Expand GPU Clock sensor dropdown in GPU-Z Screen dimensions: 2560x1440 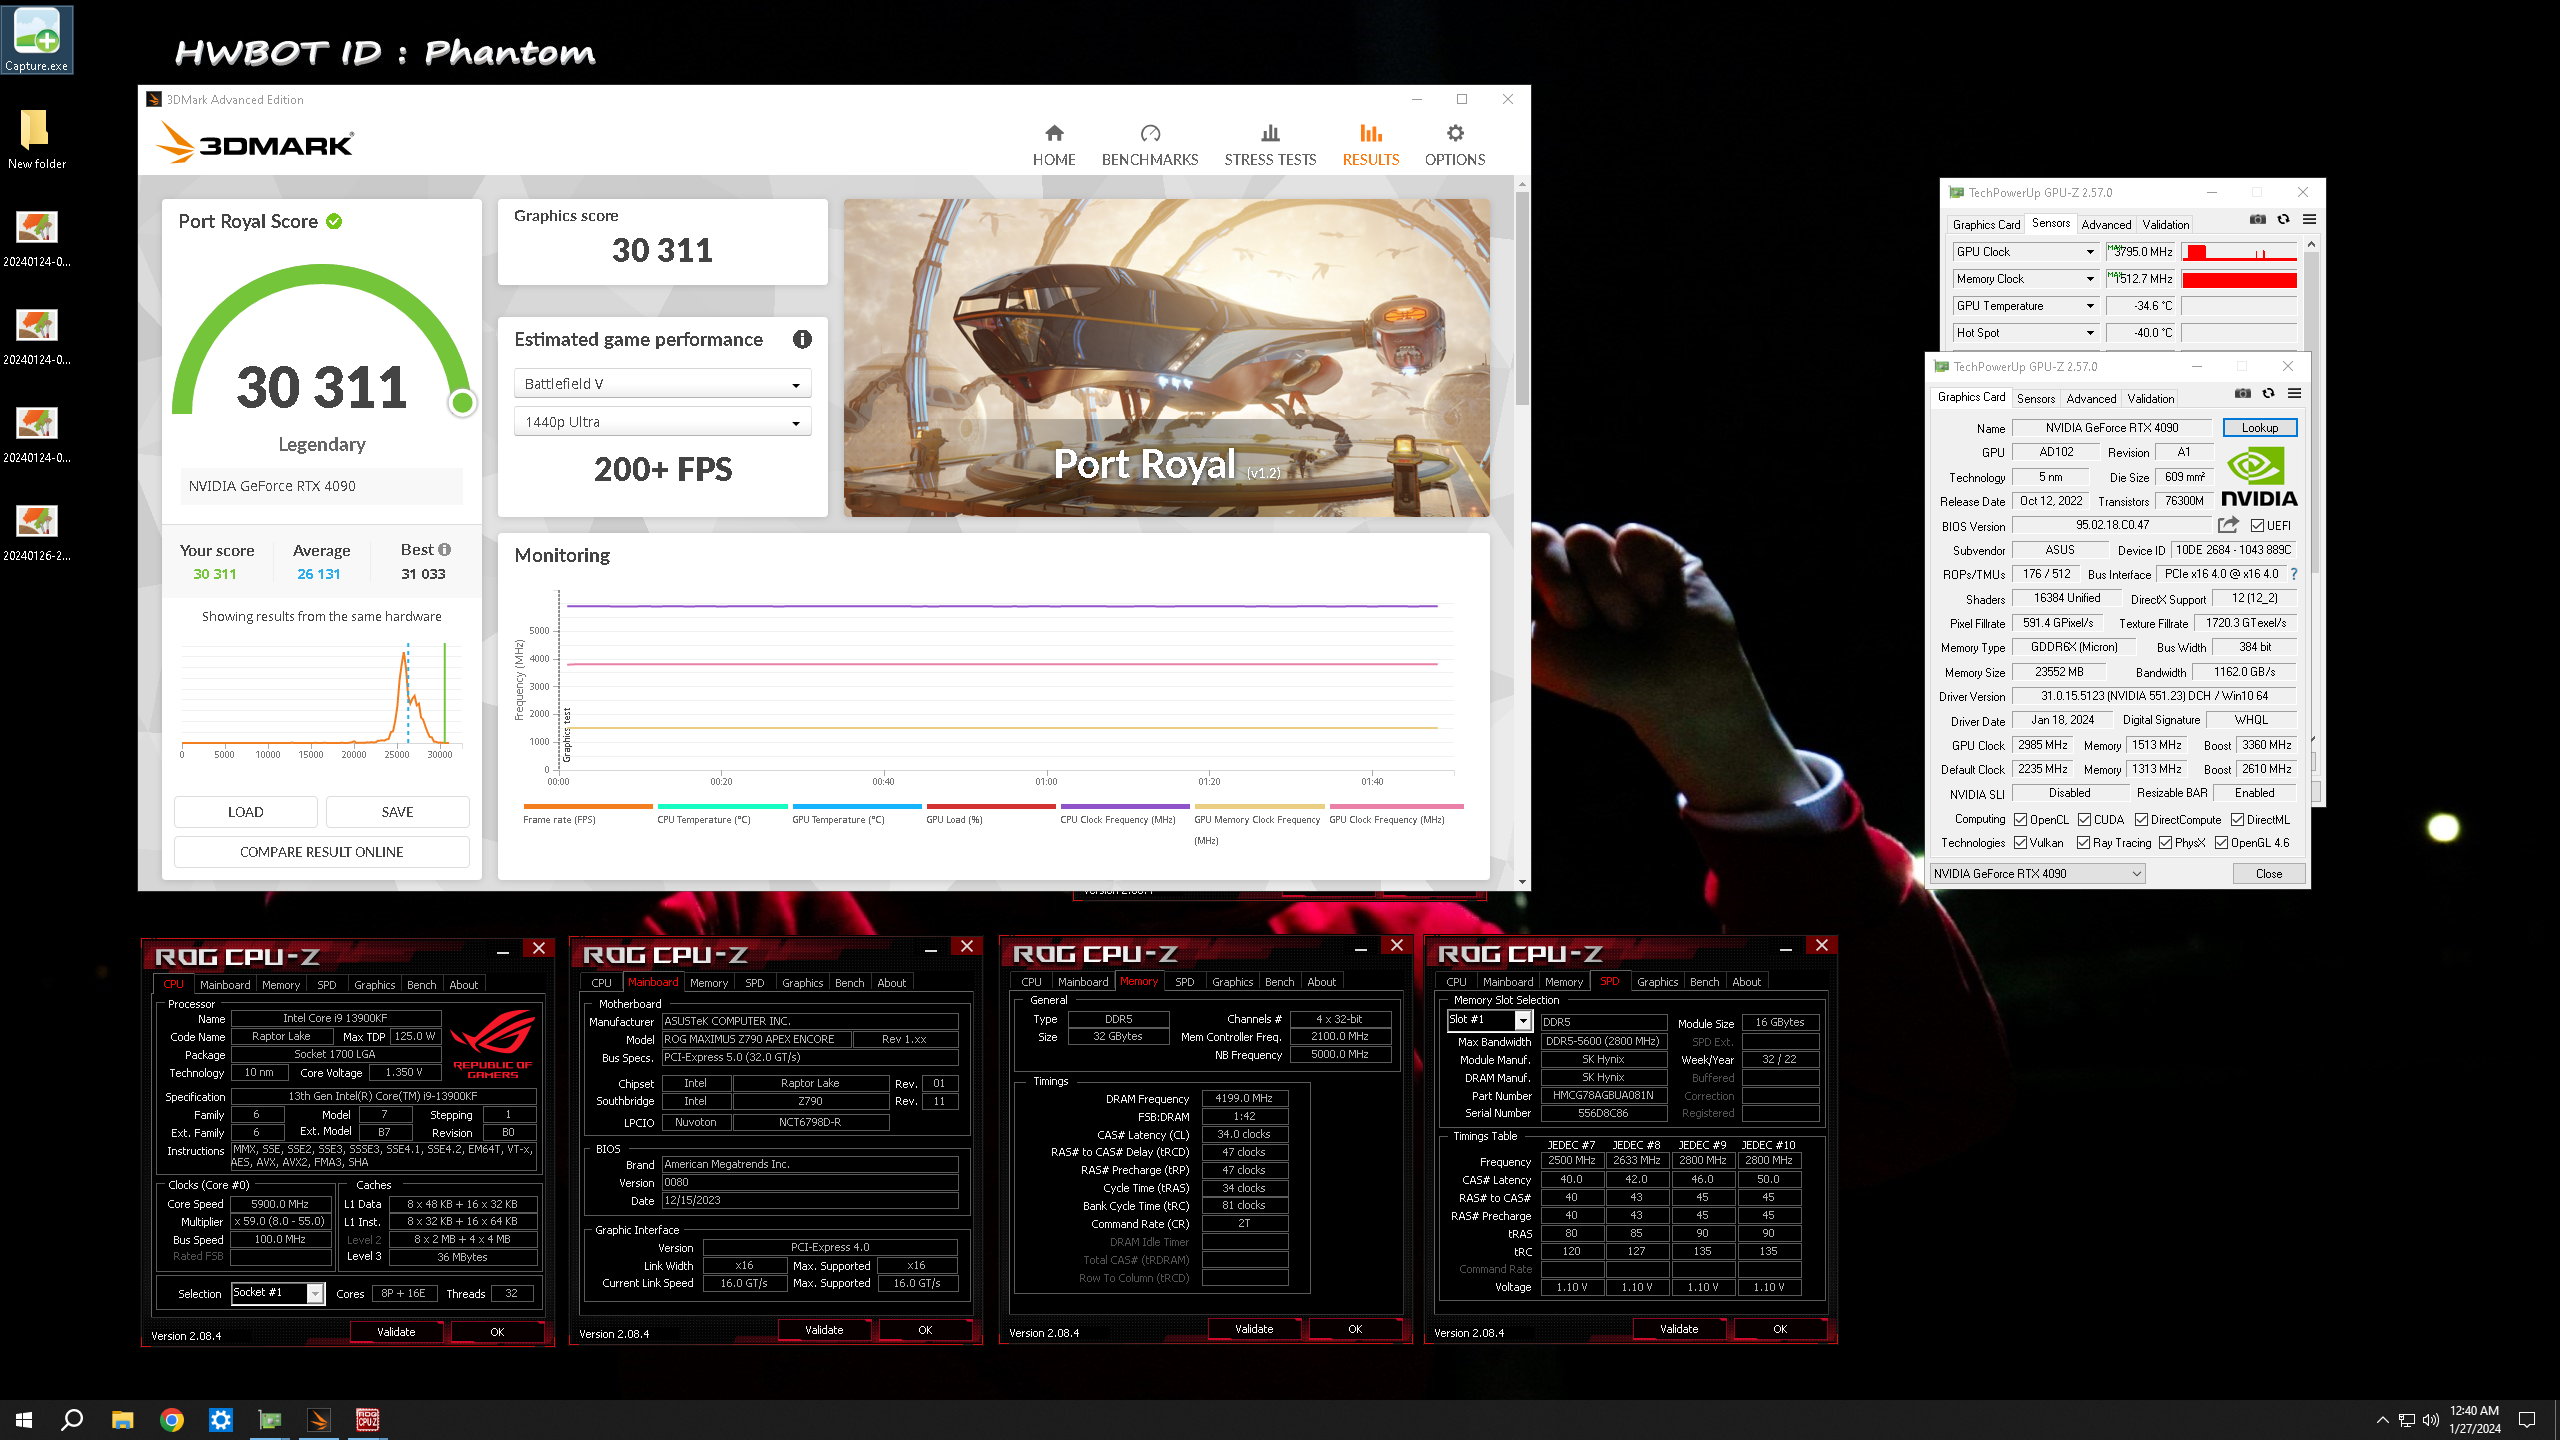click(2089, 252)
